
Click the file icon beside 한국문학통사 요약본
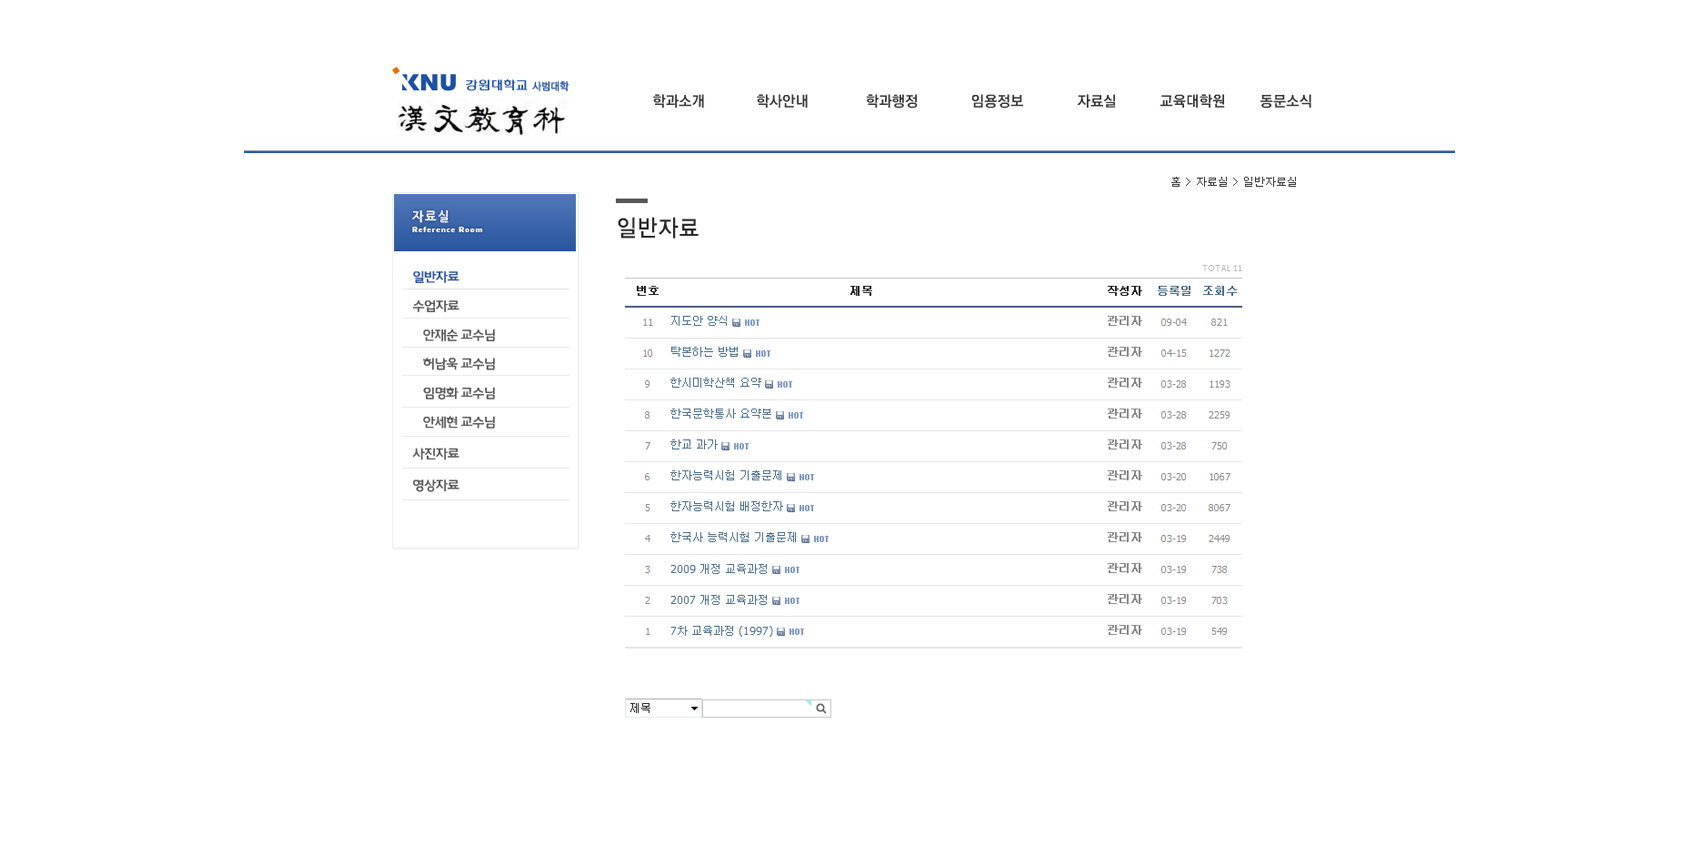(x=780, y=415)
